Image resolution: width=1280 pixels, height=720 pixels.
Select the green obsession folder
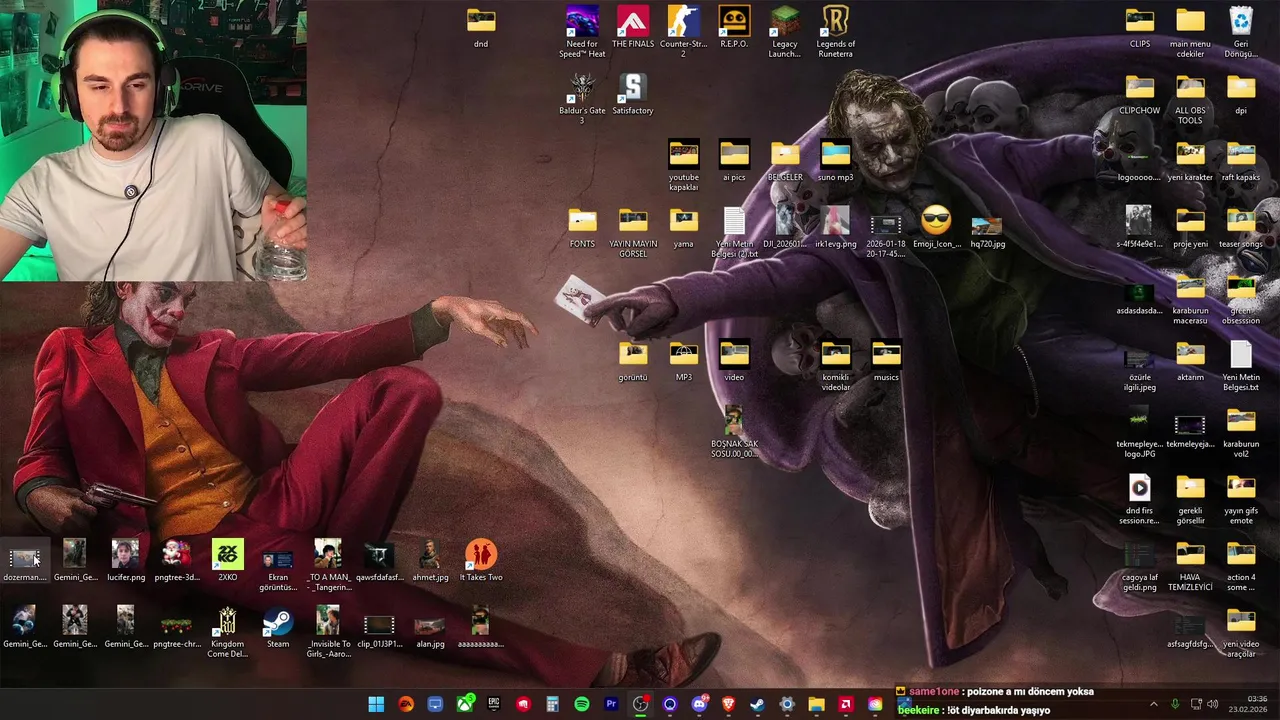(1241, 299)
